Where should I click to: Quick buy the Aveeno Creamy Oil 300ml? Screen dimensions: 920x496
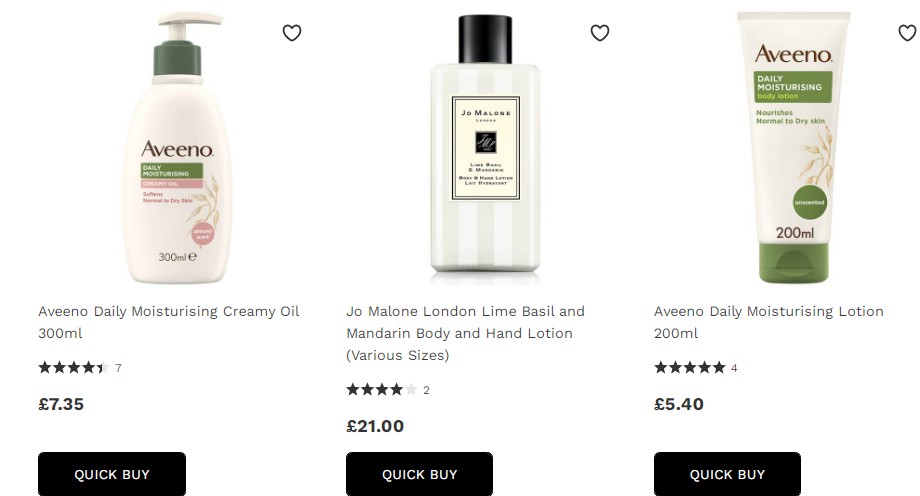[x=112, y=474]
